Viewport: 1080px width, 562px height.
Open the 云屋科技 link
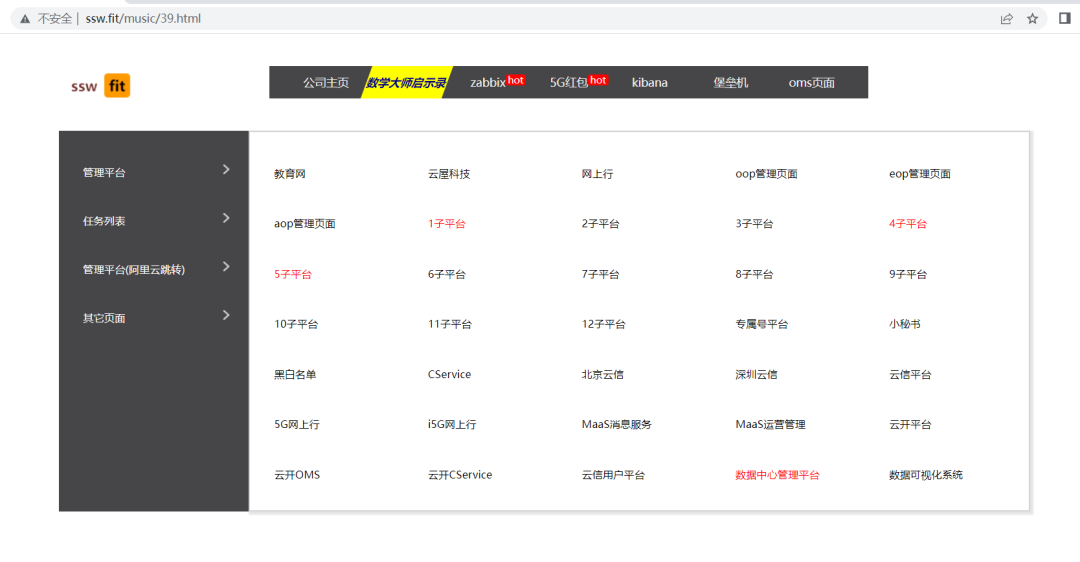point(448,174)
